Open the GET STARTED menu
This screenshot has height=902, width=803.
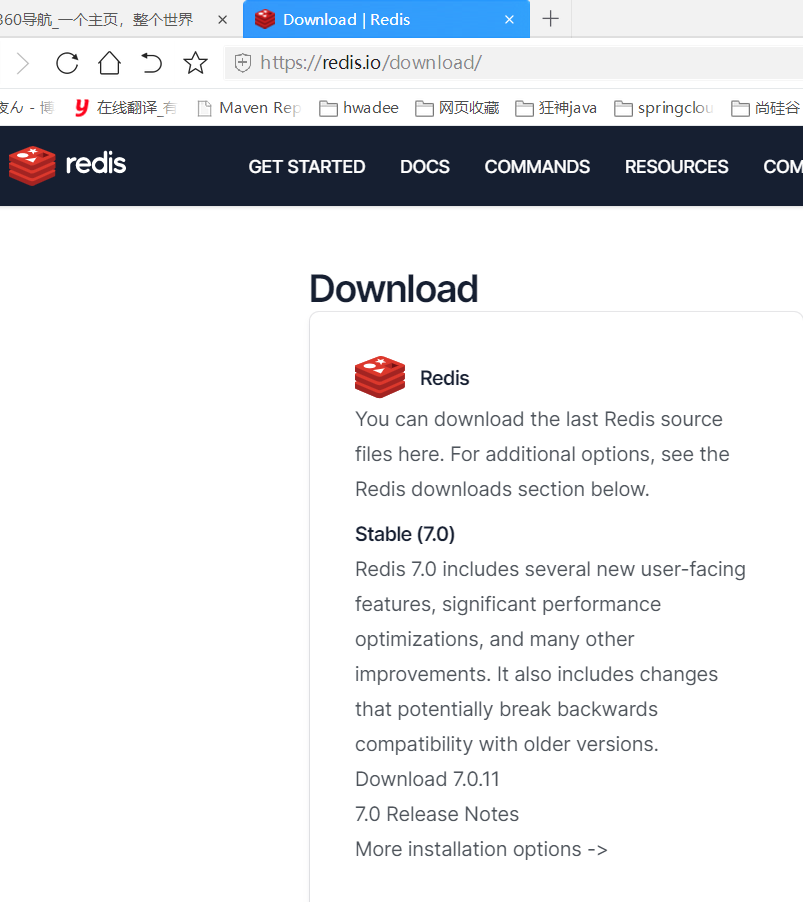[307, 167]
